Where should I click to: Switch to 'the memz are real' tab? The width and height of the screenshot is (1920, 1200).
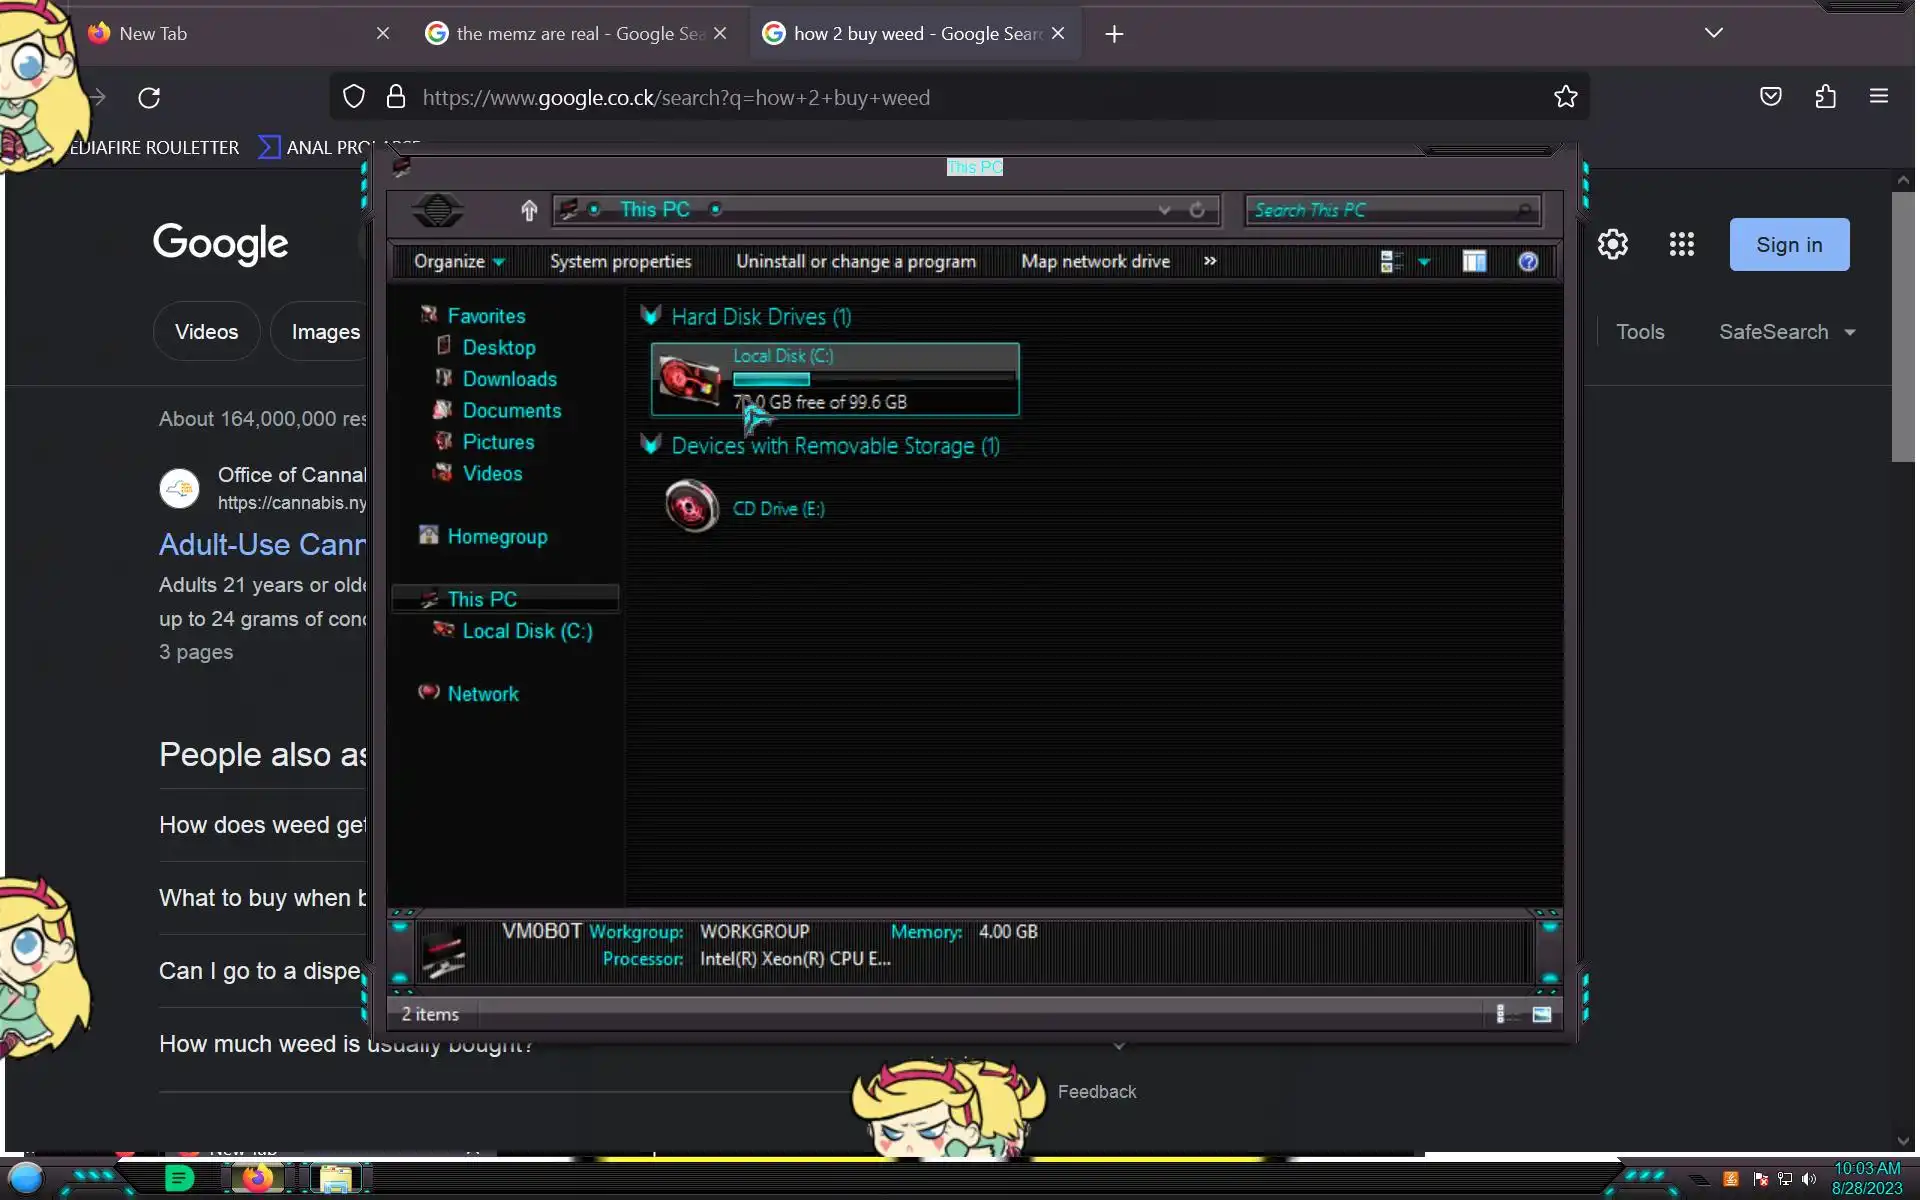(565, 34)
